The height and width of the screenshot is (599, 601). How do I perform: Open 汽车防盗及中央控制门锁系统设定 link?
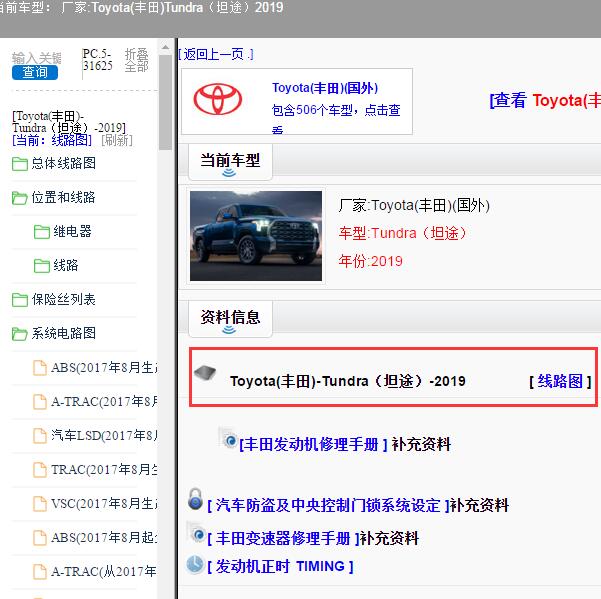328,505
